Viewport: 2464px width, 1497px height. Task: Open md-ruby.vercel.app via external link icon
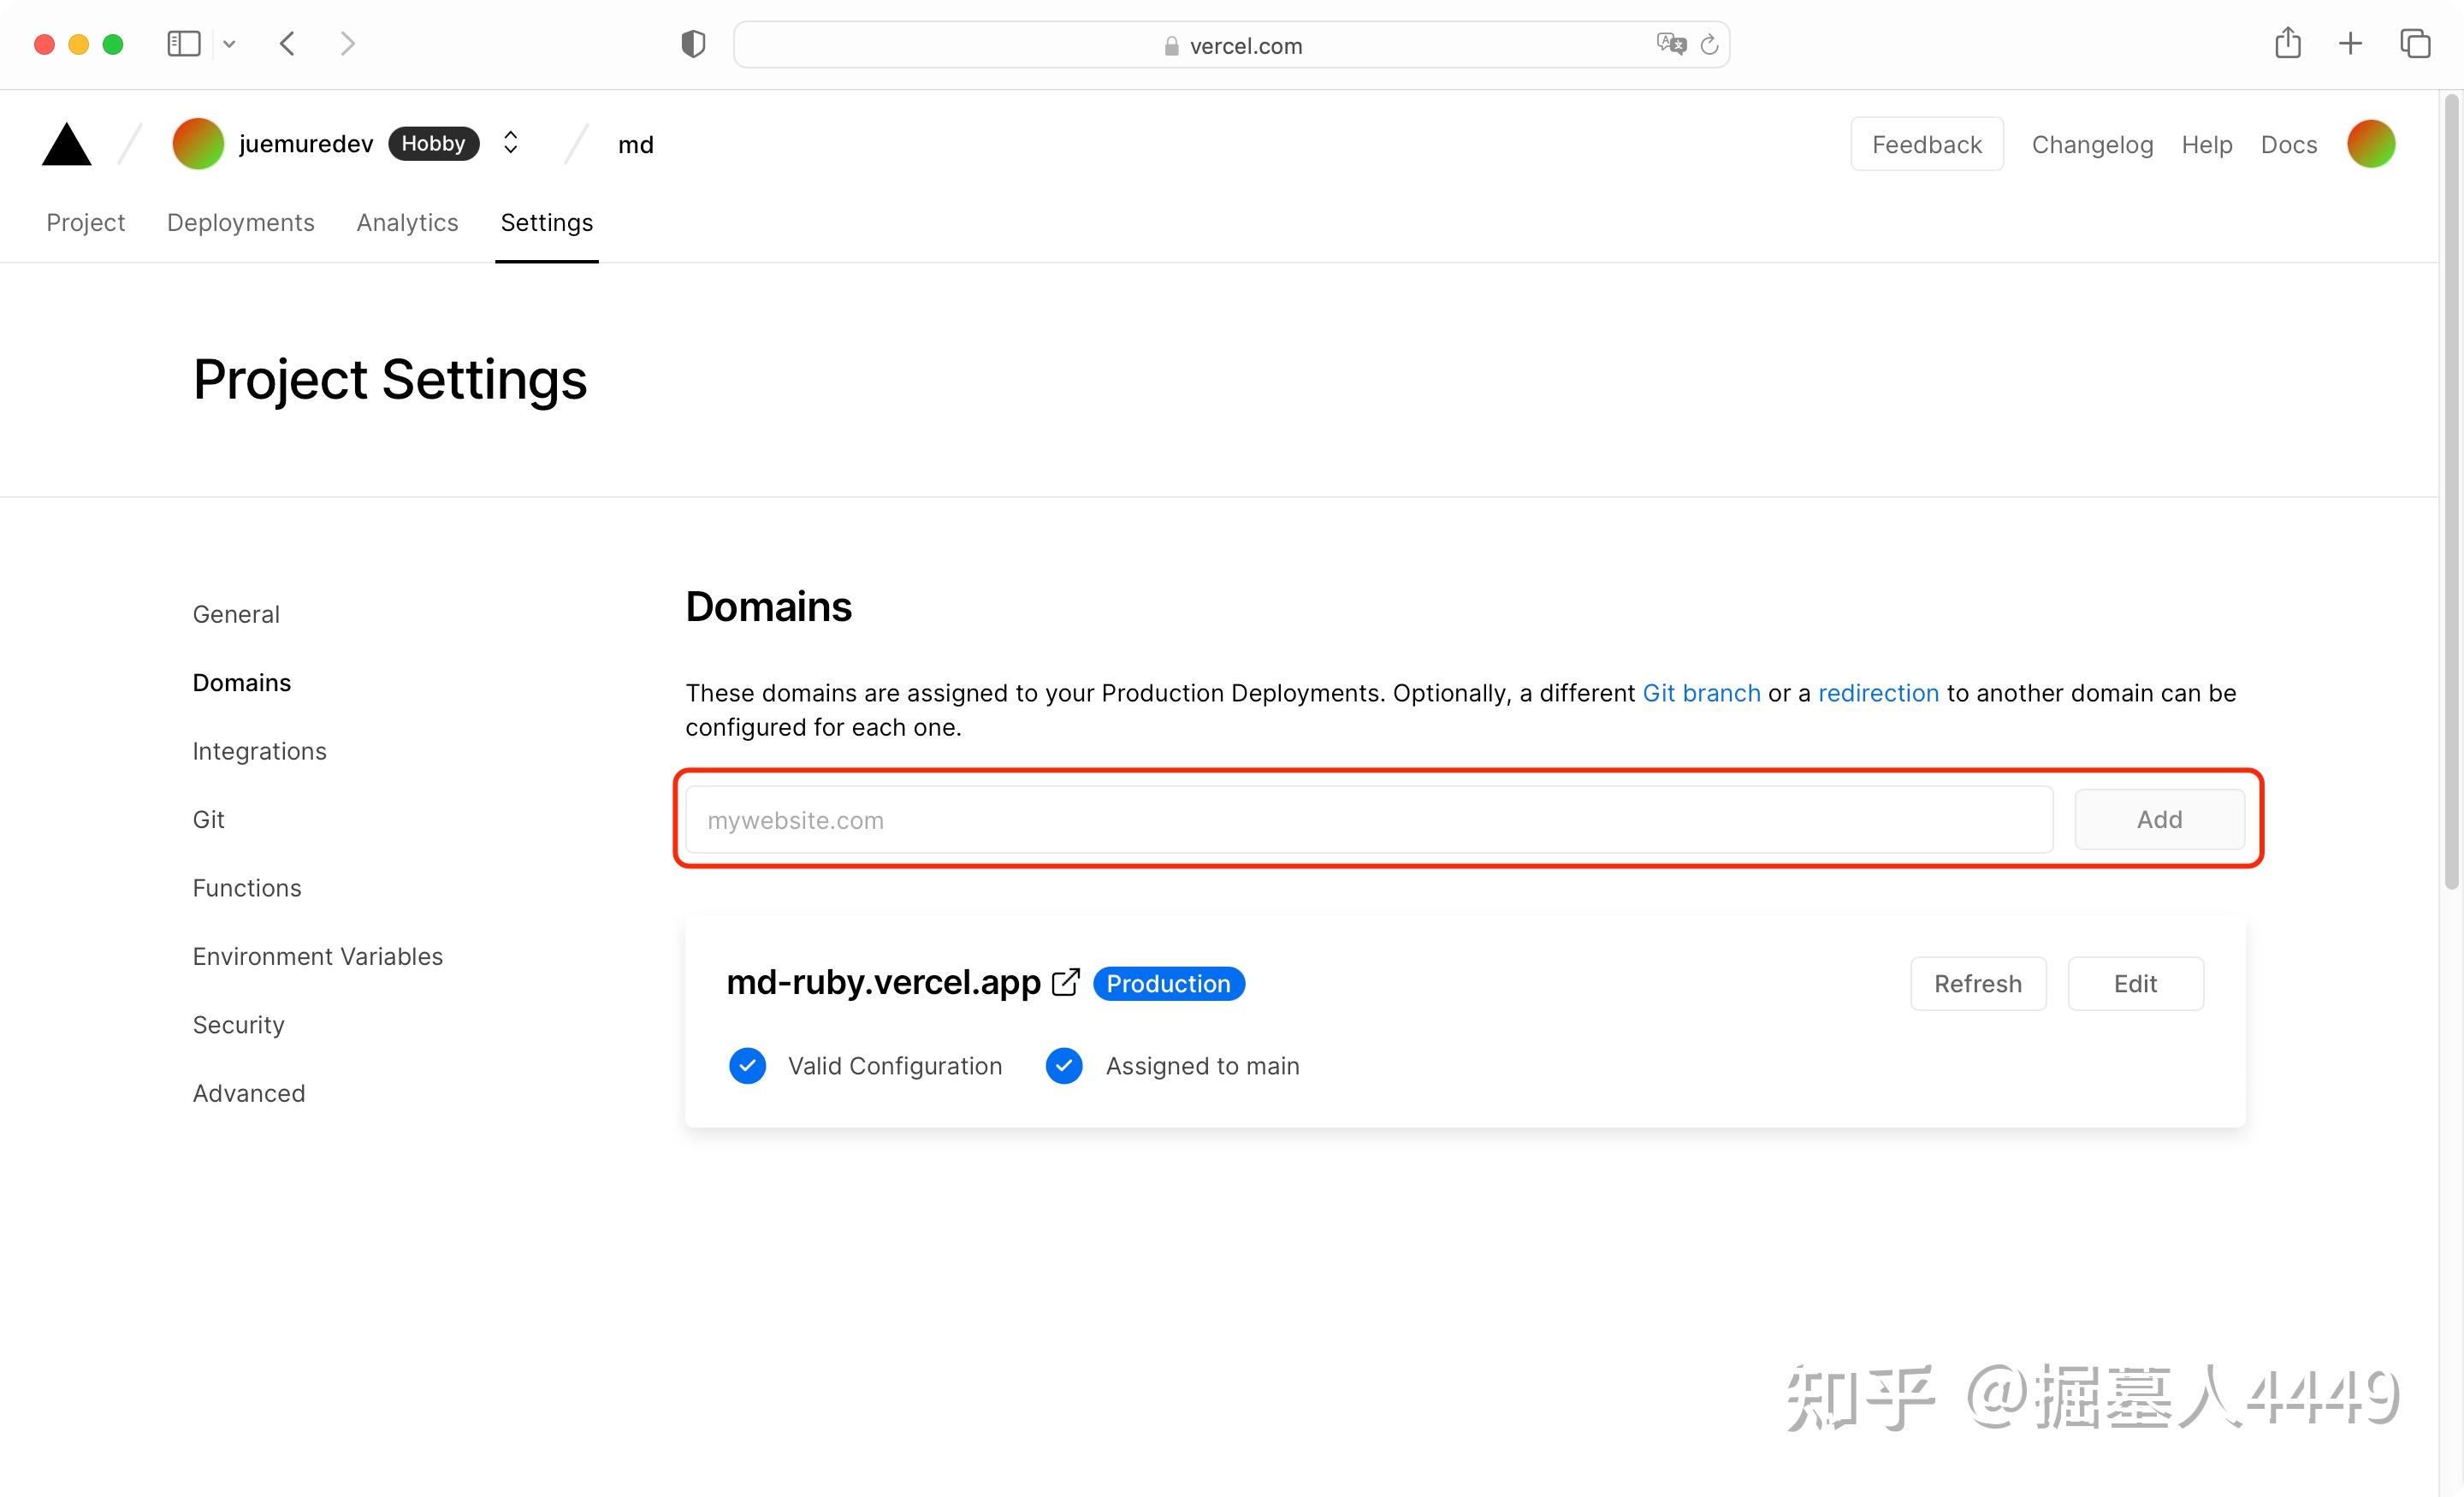pyautogui.click(x=1065, y=981)
